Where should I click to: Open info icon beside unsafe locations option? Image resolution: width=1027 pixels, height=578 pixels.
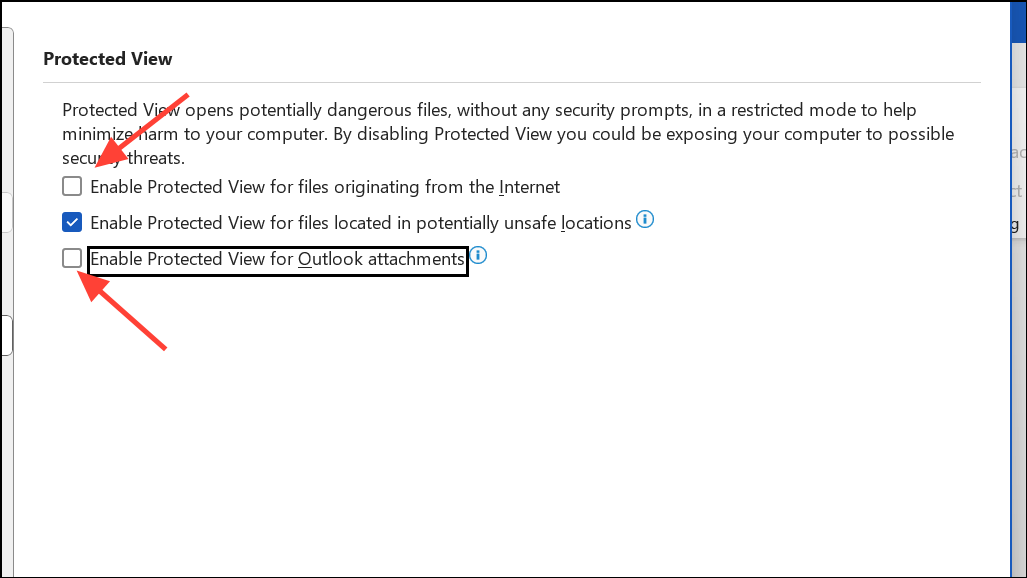(x=645, y=219)
